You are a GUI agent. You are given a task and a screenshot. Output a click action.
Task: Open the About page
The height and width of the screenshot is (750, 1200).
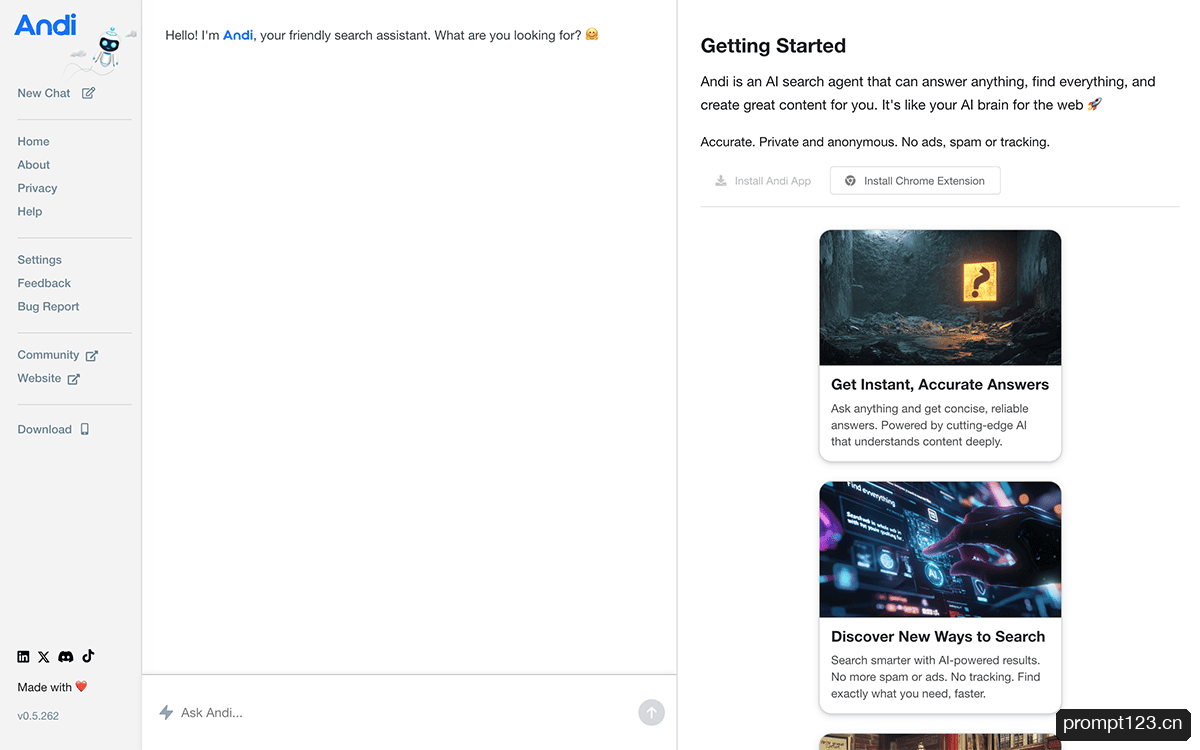[x=33, y=165]
